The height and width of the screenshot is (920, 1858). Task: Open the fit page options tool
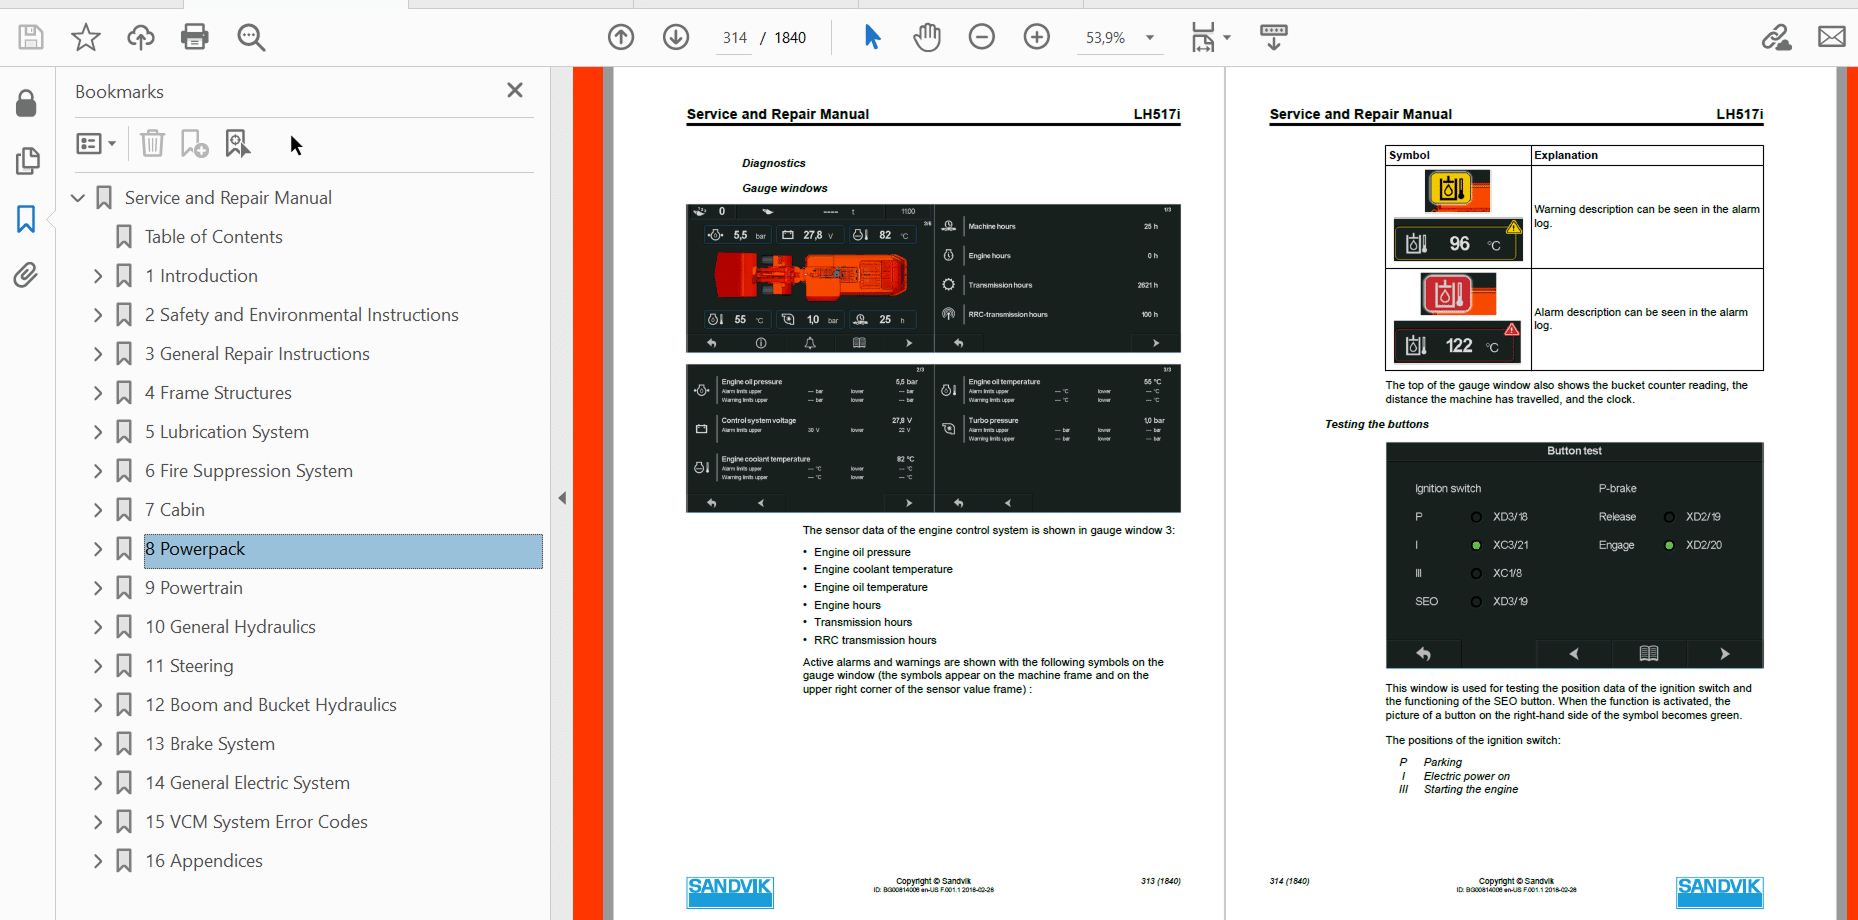pyautogui.click(x=1203, y=38)
